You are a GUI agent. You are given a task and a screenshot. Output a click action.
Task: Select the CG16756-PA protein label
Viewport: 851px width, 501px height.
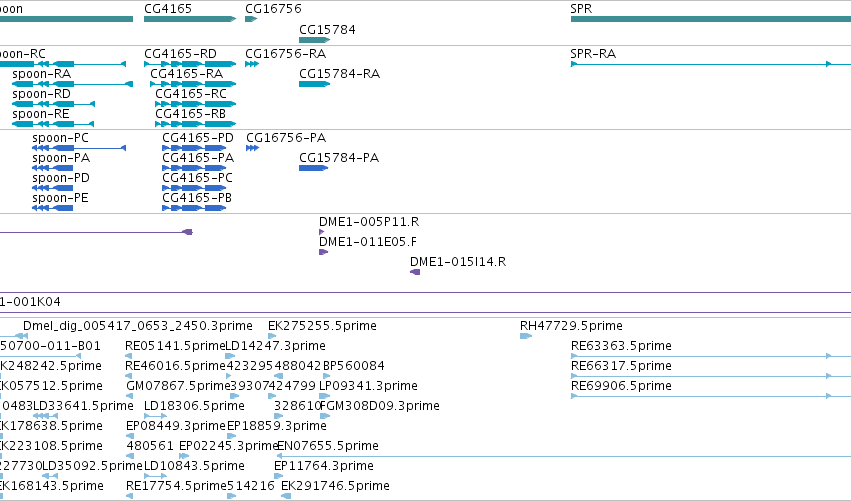pyautogui.click(x=286, y=138)
